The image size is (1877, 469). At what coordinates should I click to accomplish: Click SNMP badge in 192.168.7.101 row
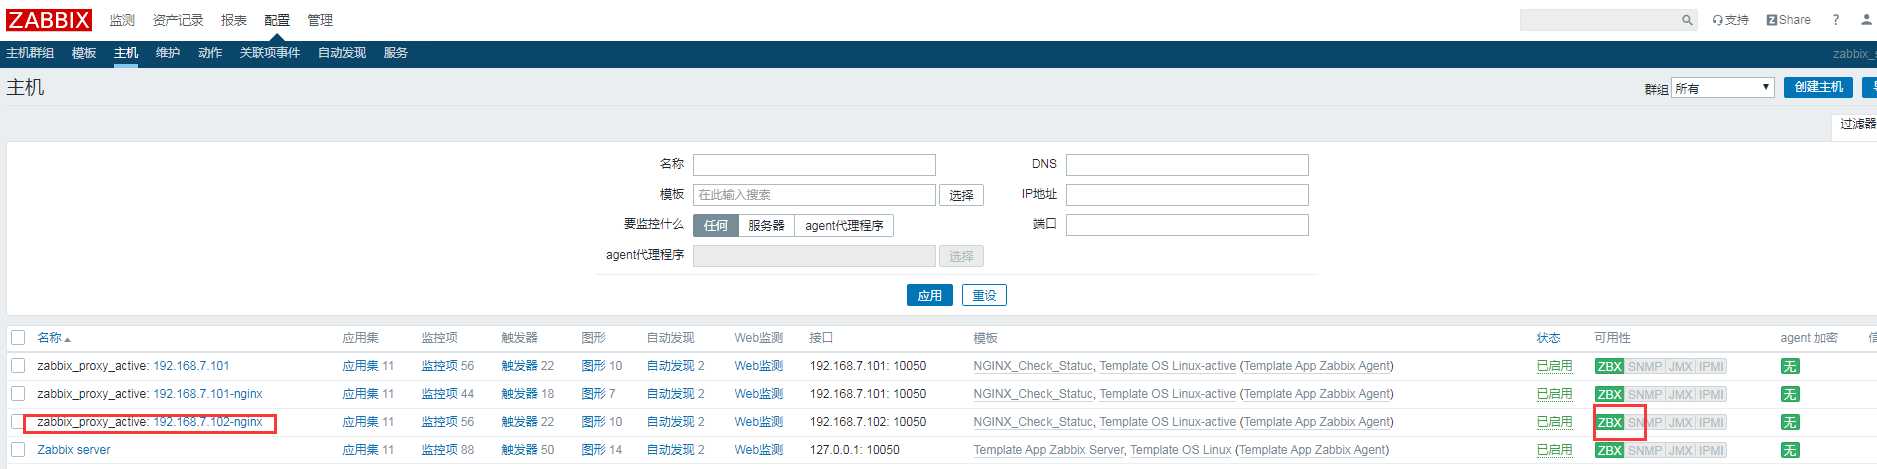coord(1645,367)
